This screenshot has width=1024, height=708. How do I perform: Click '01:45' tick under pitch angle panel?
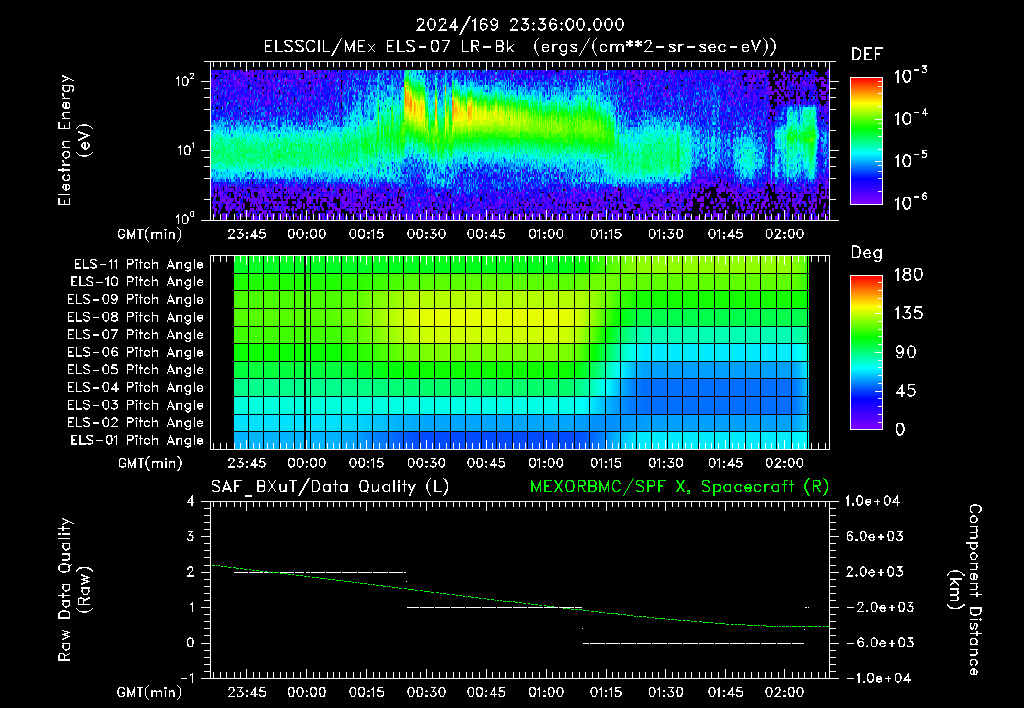726,463
